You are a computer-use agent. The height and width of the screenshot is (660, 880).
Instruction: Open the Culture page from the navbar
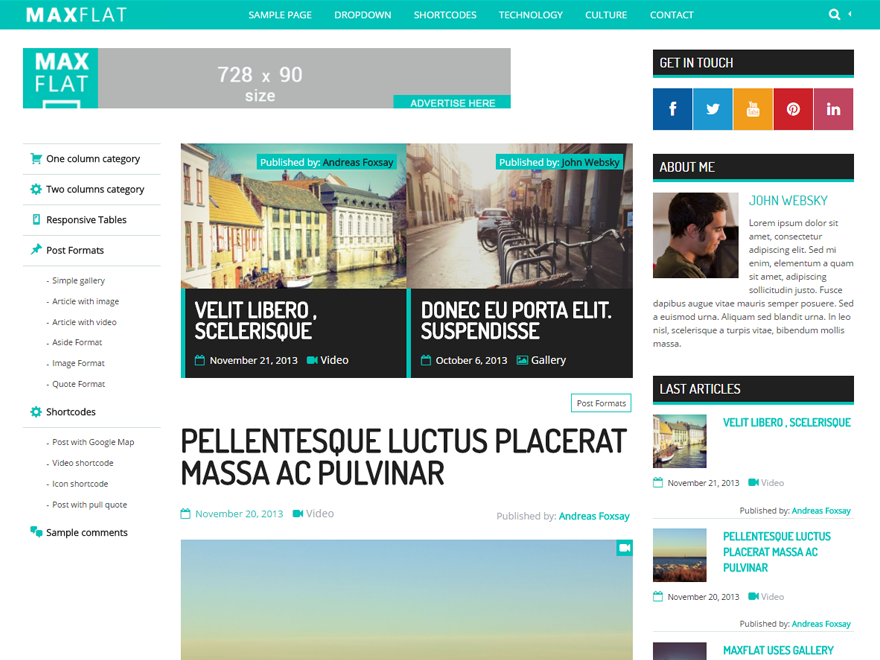coord(606,15)
